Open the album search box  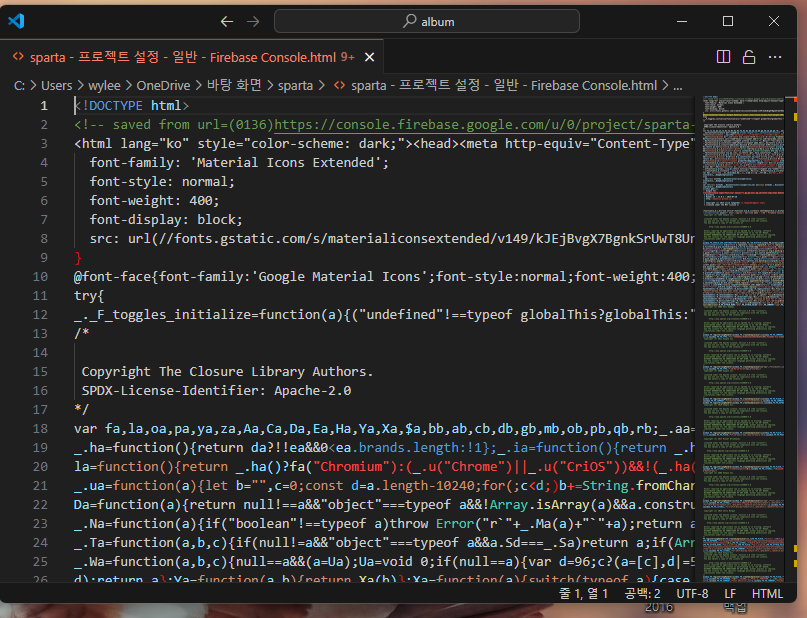click(x=427, y=22)
